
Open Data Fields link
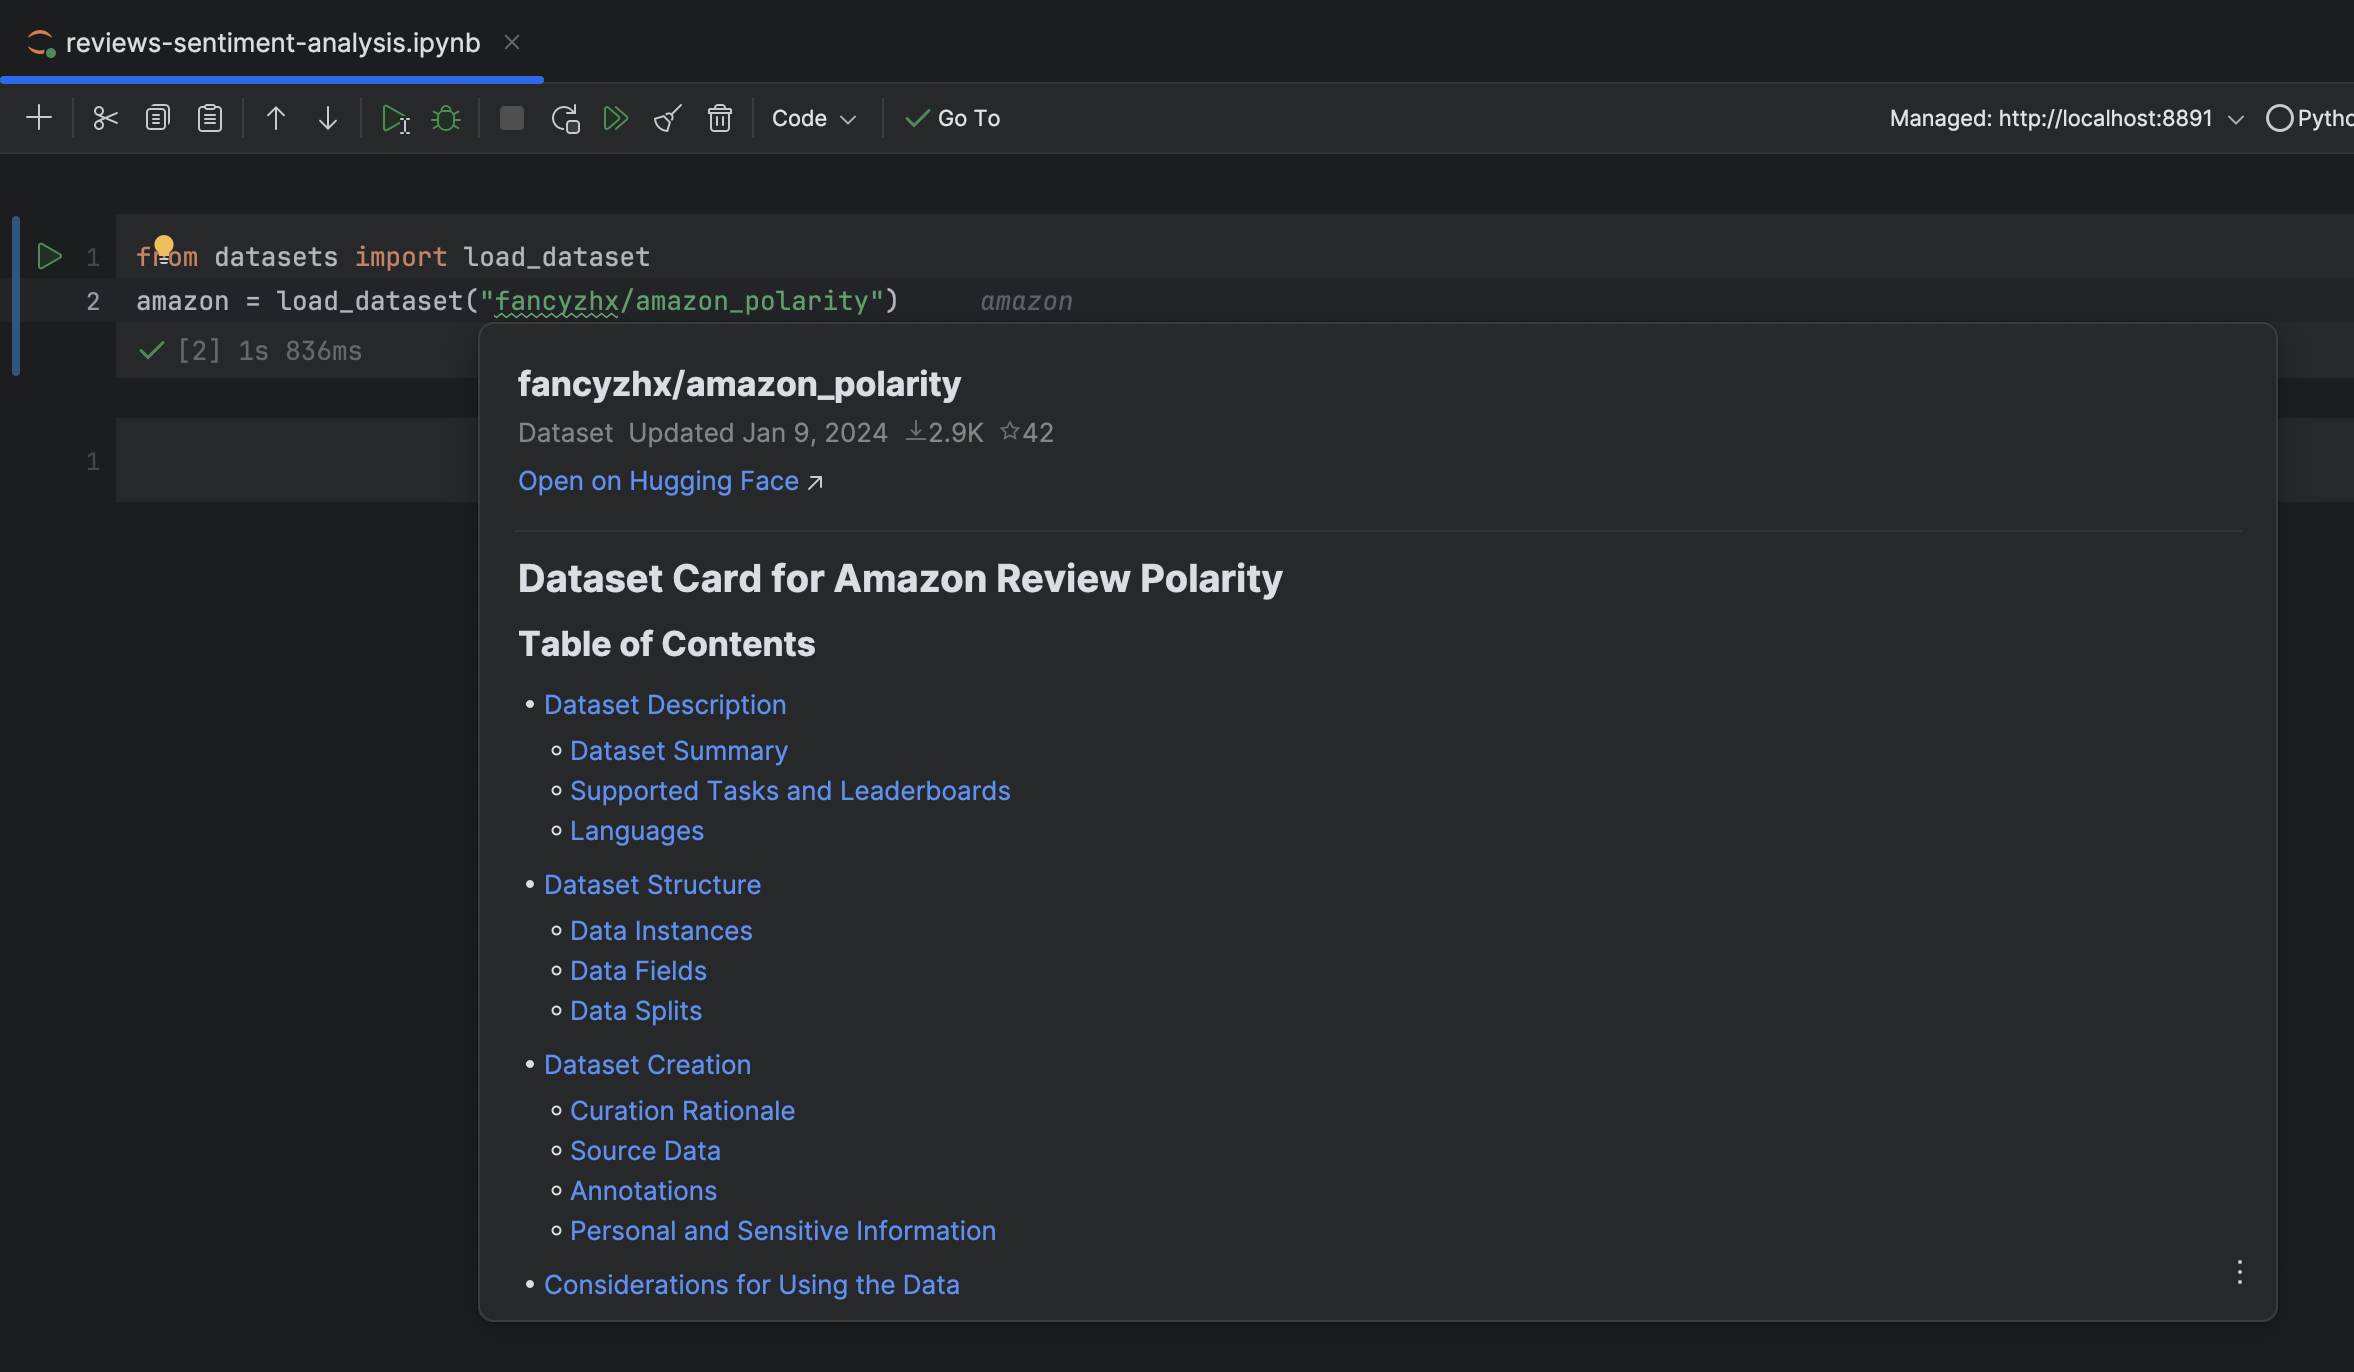638,971
